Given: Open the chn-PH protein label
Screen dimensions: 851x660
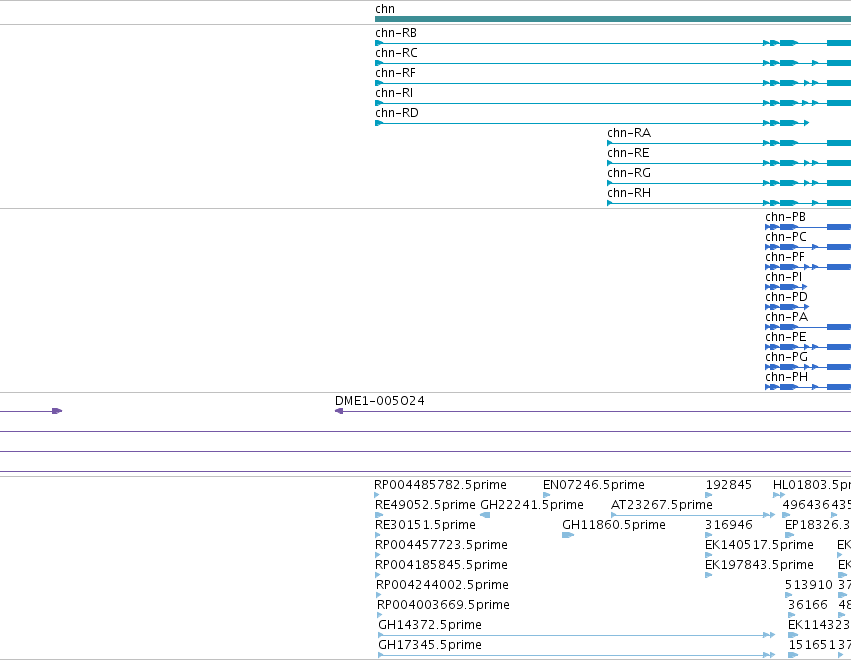Looking at the screenshot, I should 786,377.
